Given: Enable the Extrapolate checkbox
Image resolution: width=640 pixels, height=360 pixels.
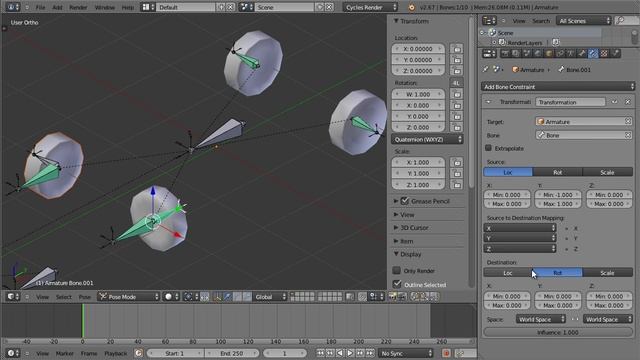Looking at the screenshot, I should (x=489, y=148).
